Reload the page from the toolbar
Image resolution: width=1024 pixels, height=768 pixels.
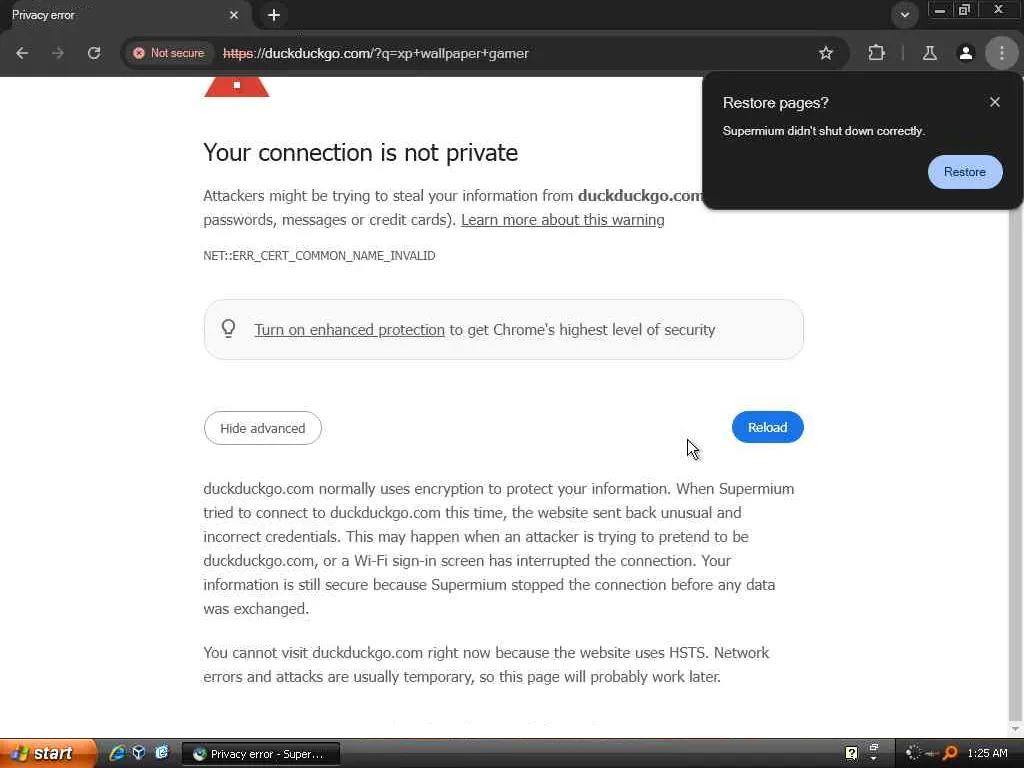coord(94,53)
